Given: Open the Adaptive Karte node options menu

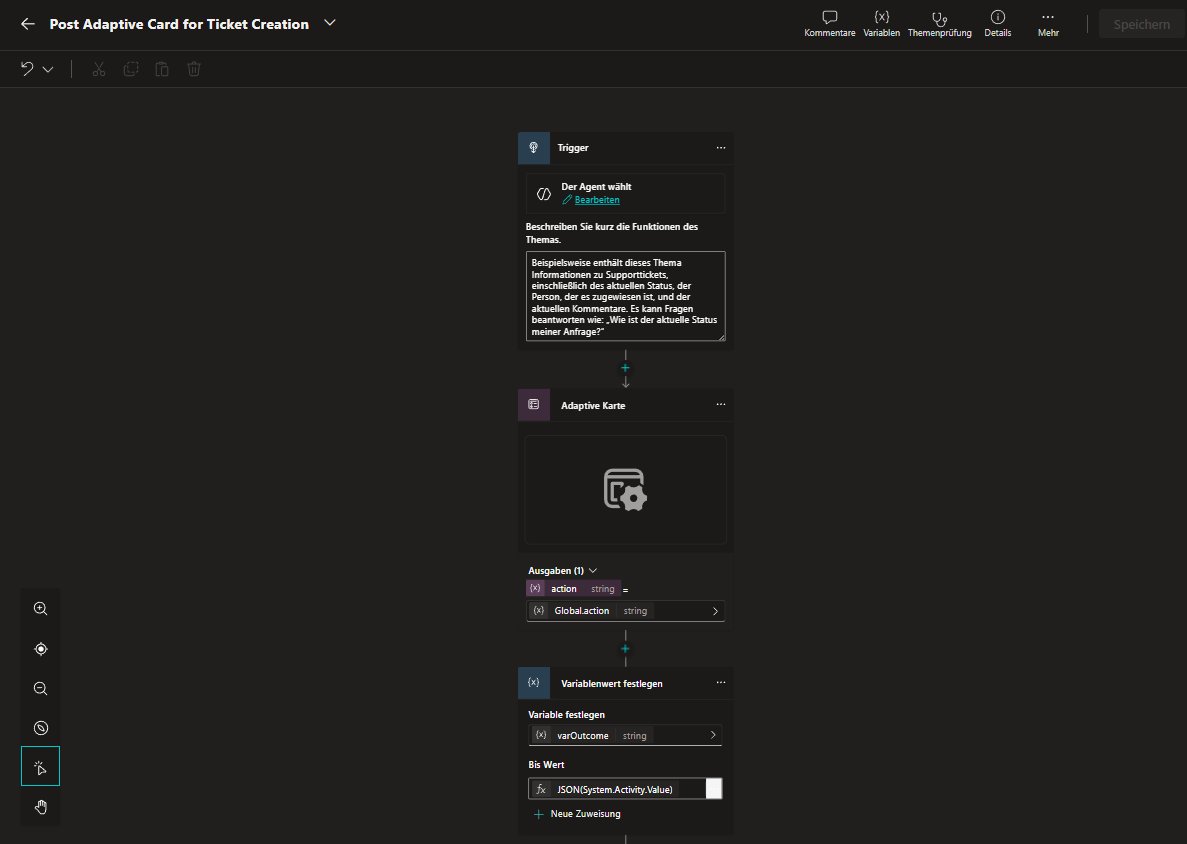Looking at the screenshot, I should (721, 405).
